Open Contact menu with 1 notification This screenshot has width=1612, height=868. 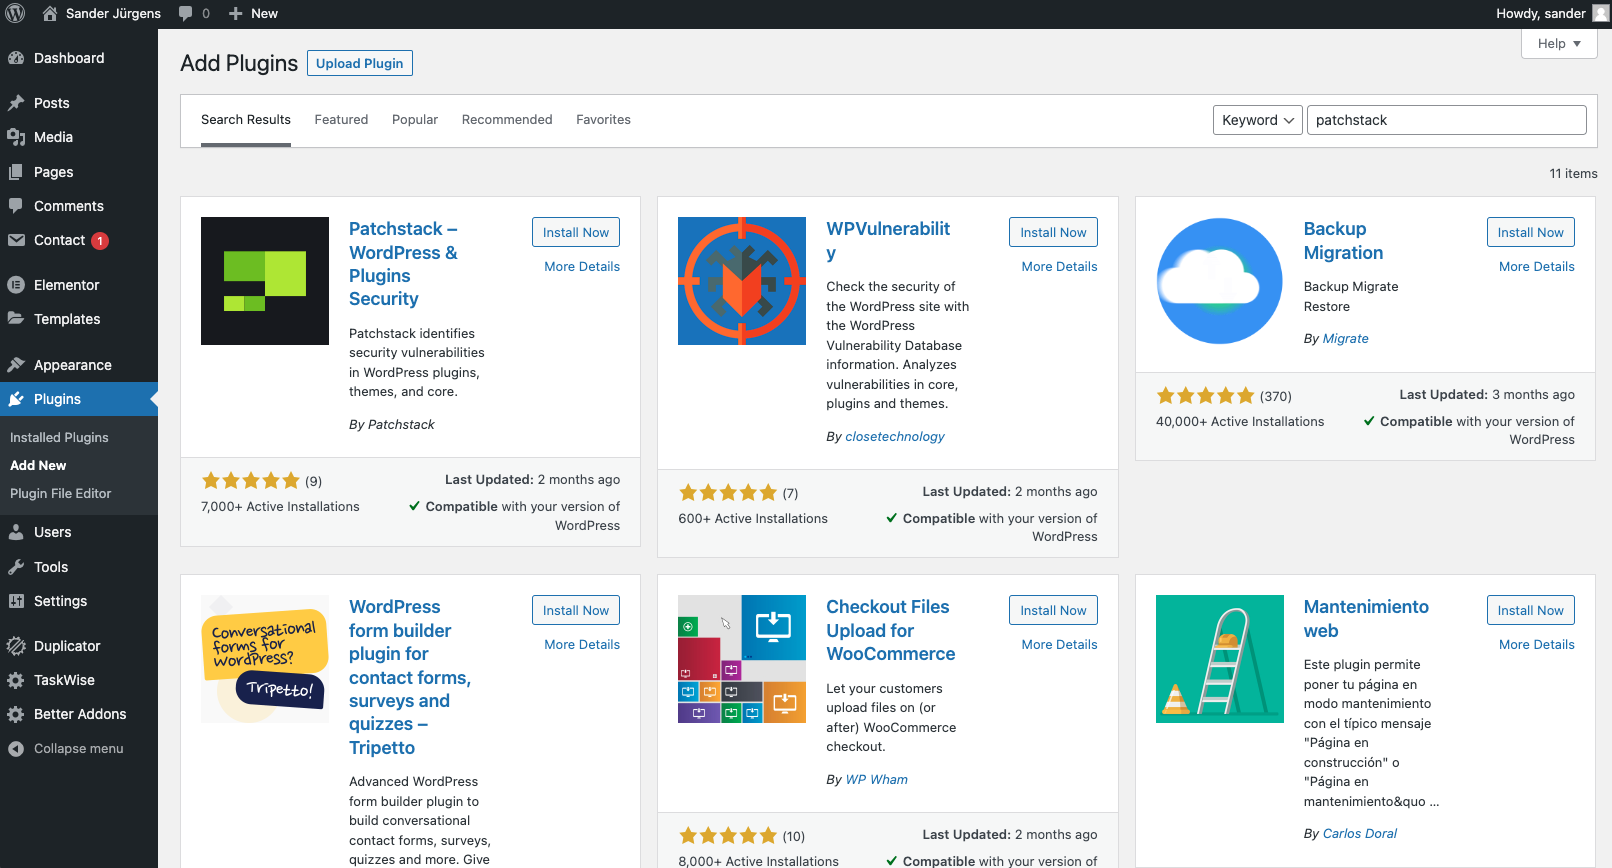79,240
